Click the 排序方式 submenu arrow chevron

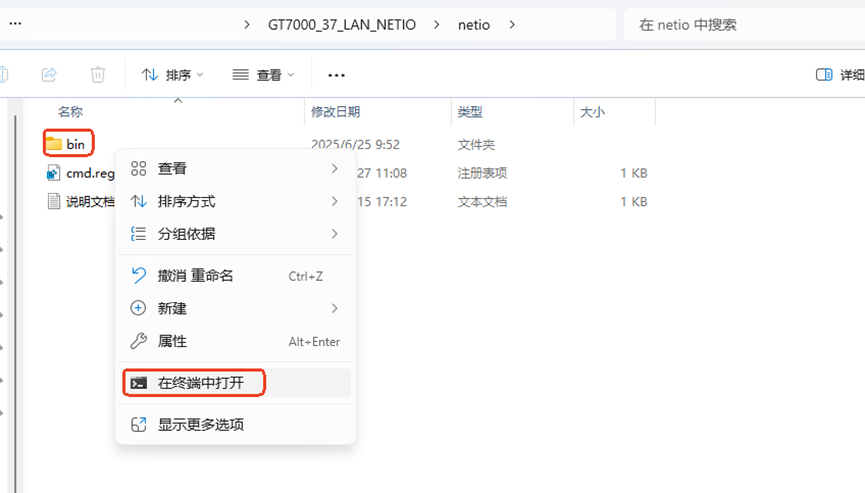click(x=334, y=201)
